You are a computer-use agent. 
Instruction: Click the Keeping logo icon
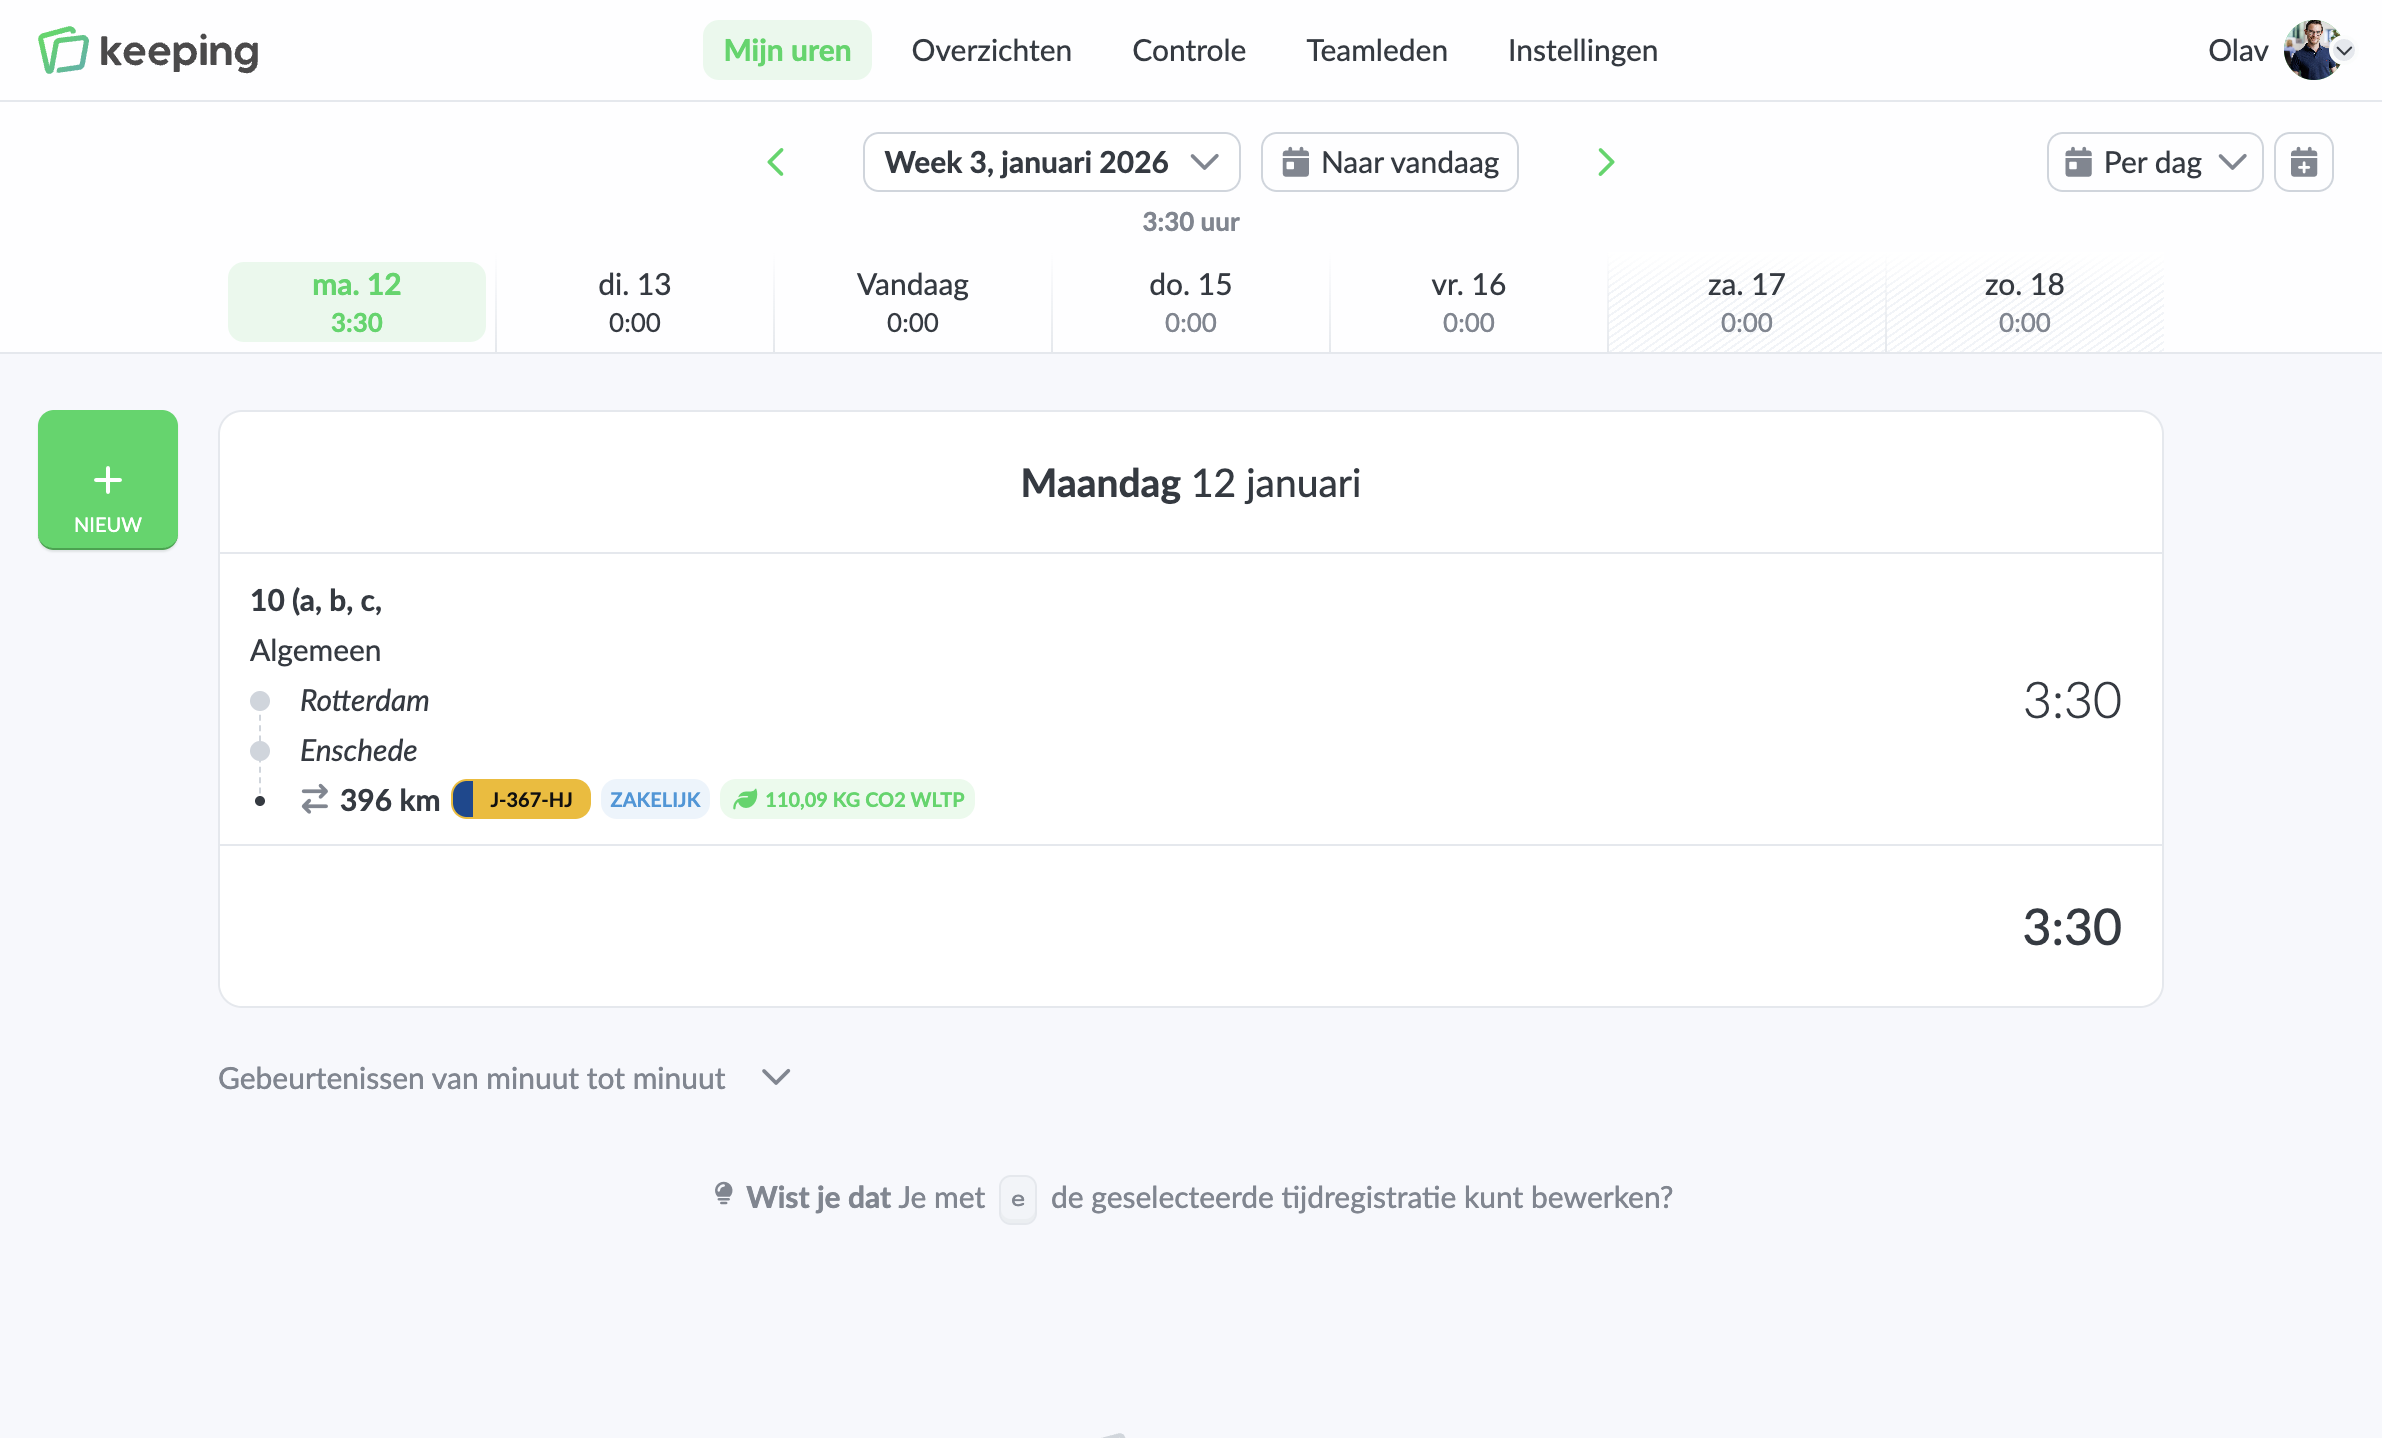point(63,50)
